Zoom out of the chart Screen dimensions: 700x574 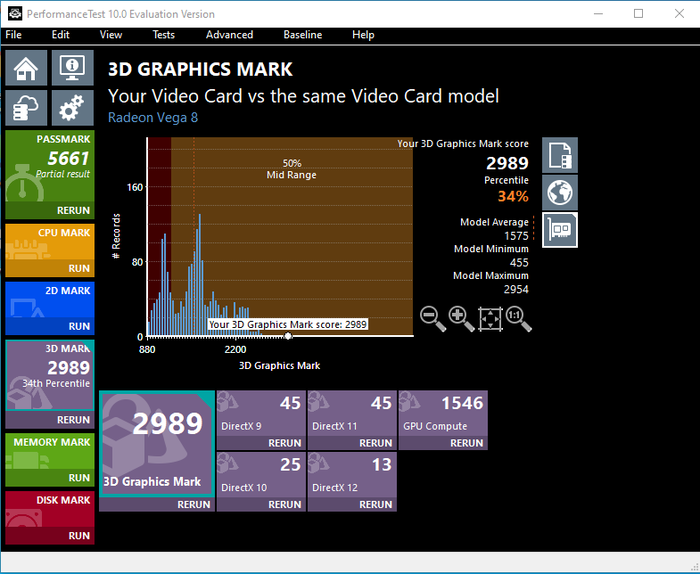433,319
